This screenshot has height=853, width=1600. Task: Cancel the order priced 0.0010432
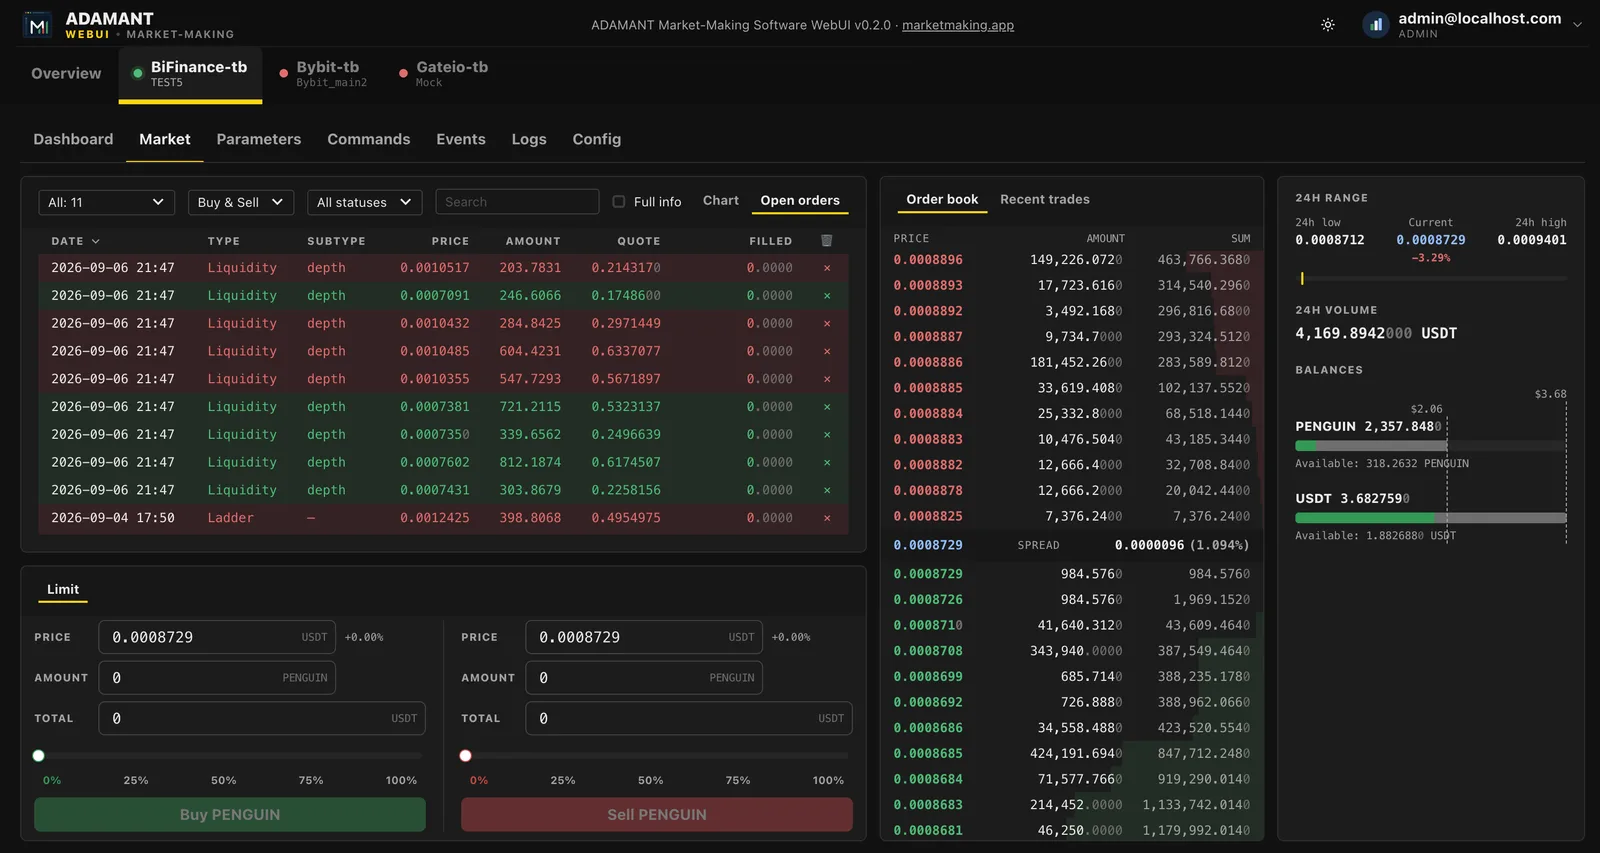pyautogui.click(x=827, y=324)
